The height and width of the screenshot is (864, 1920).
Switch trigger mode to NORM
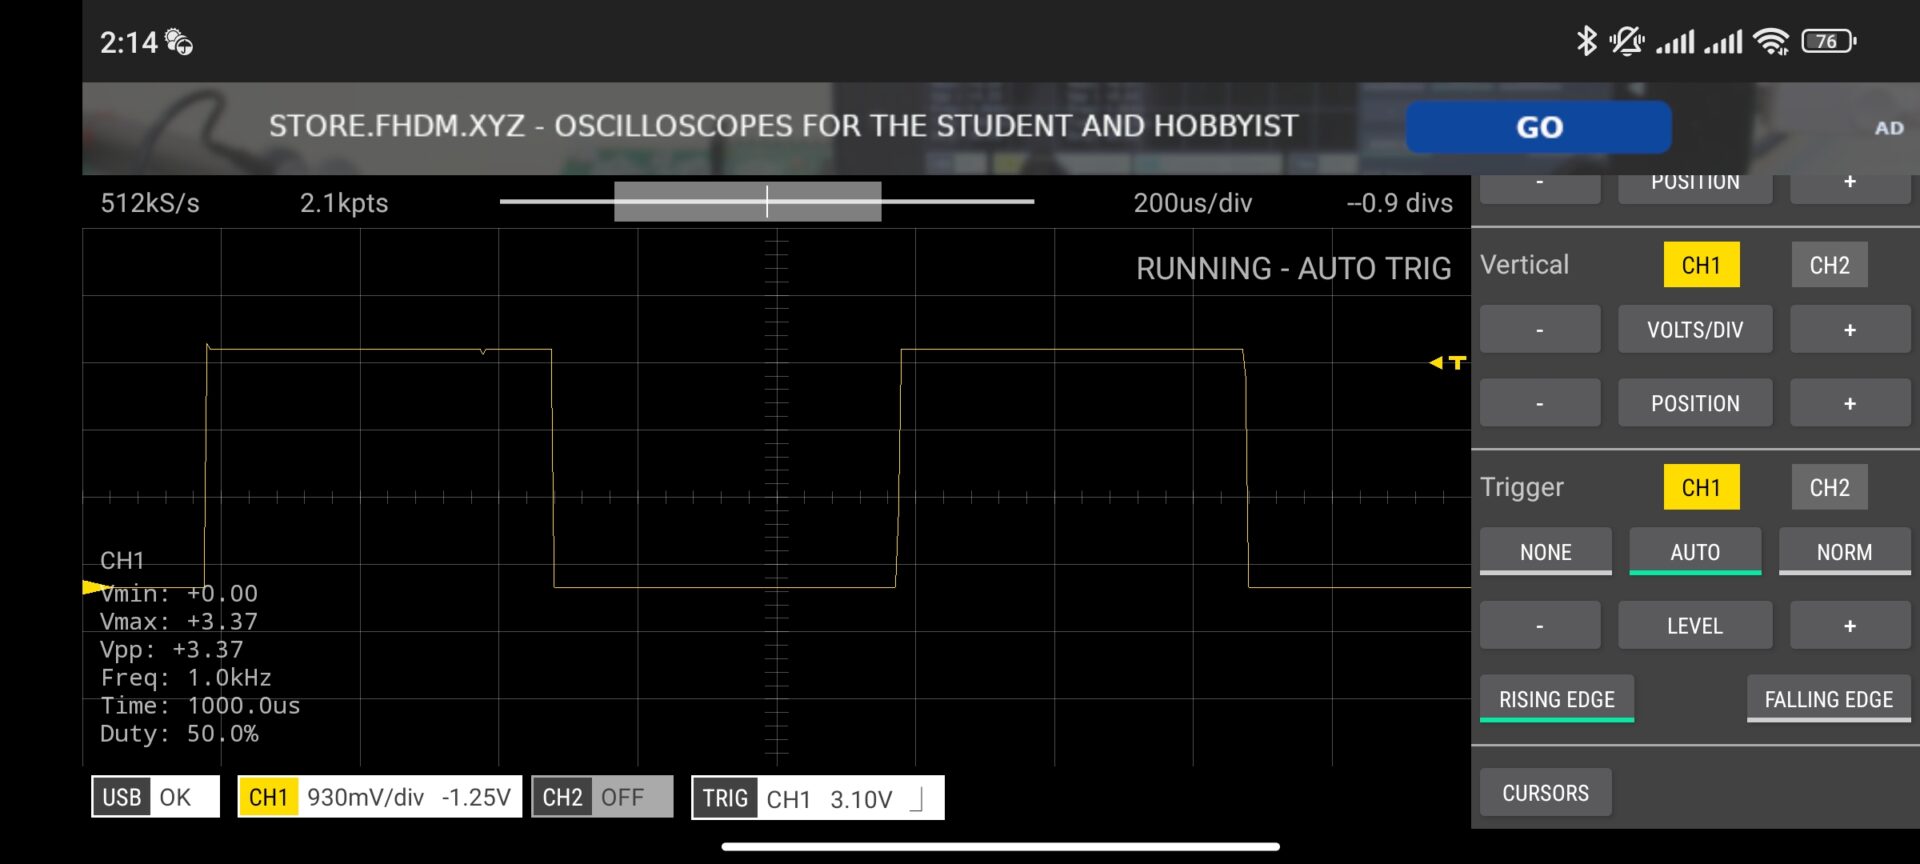tap(1844, 552)
